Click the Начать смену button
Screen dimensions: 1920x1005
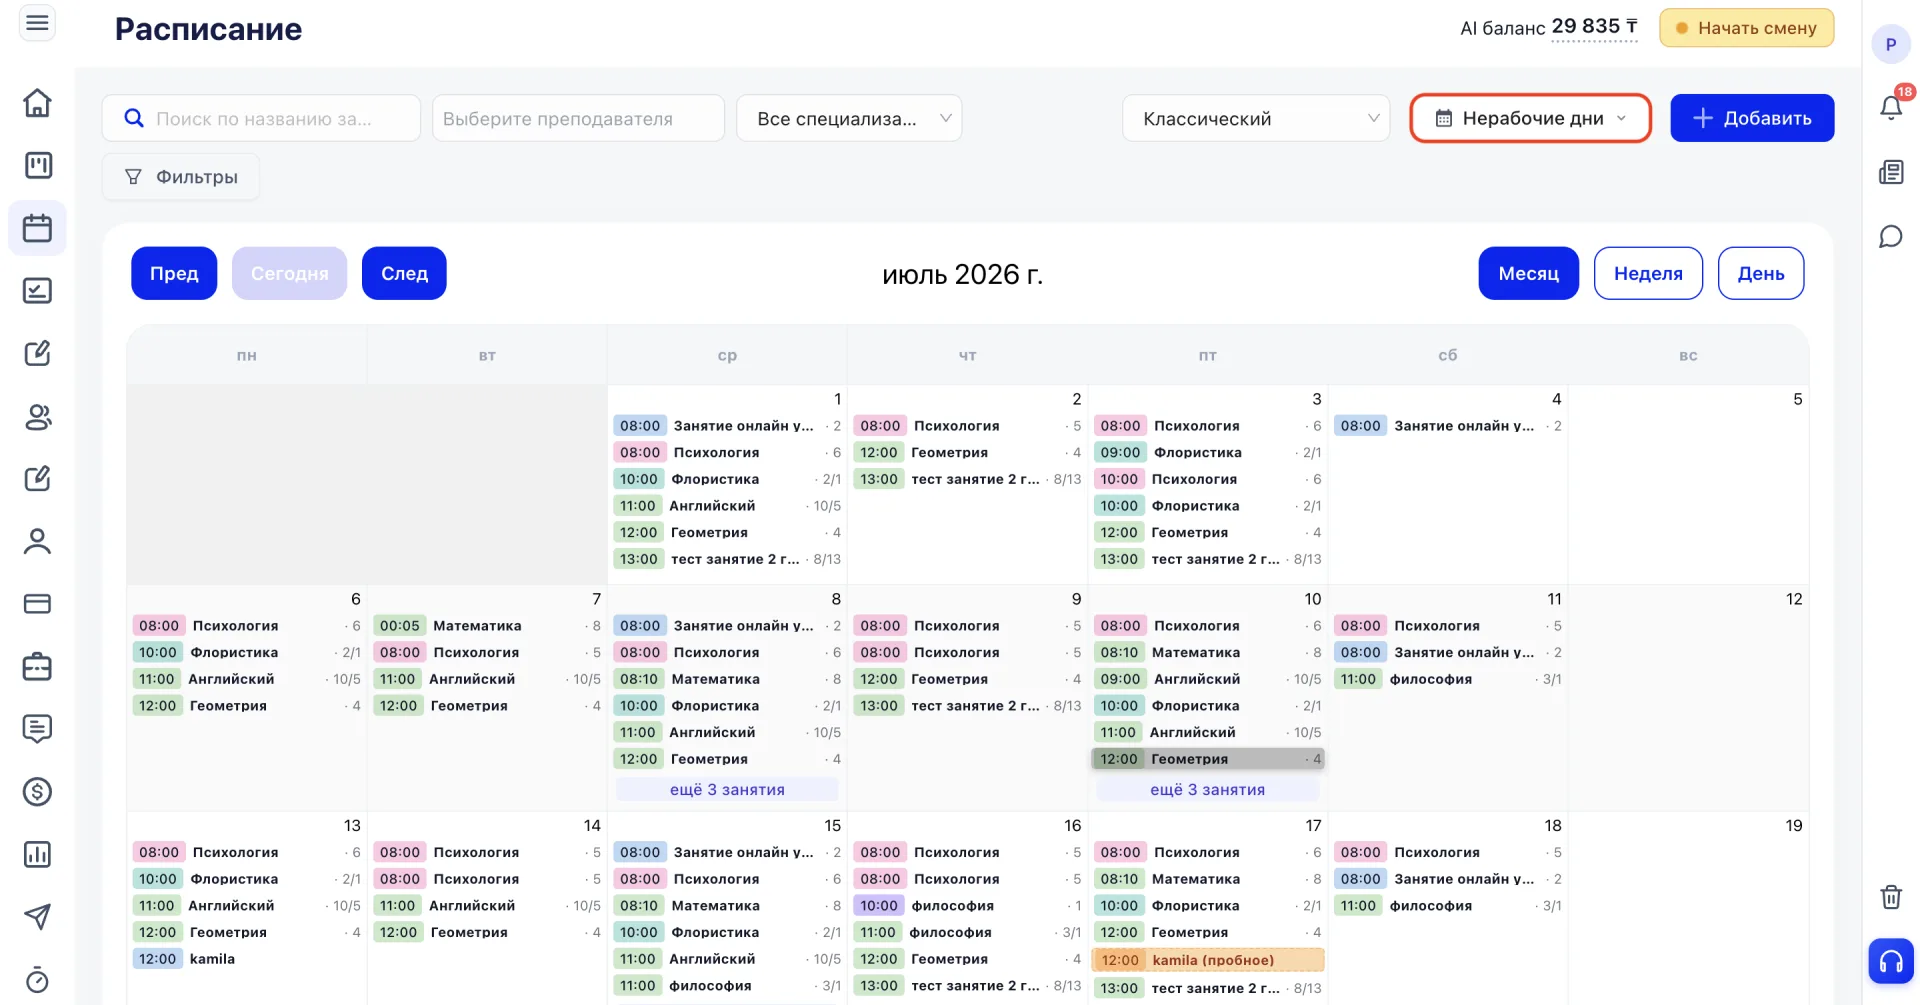pyautogui.click(x=1746, y=28)
